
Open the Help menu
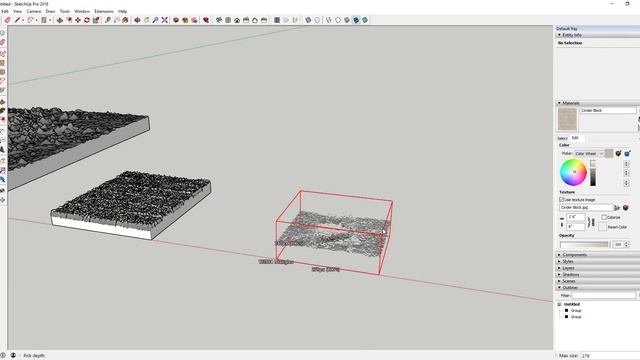[x=122, y=11]
